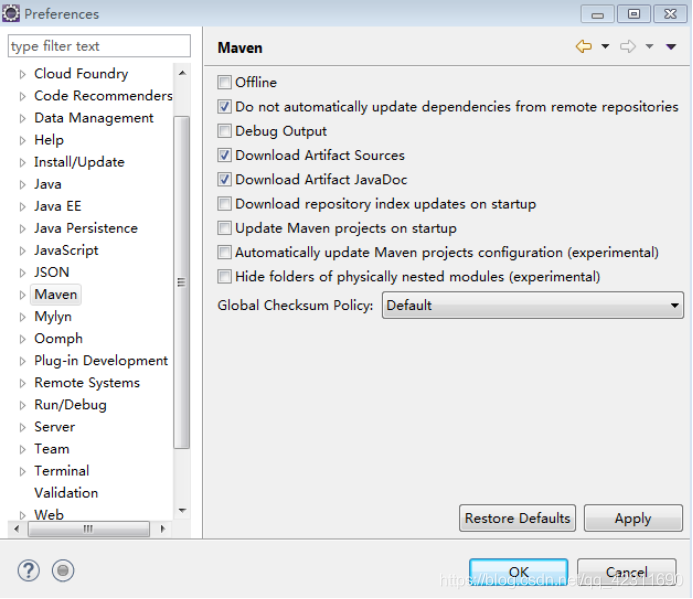
Task: Check Automatically update Maven projects configuration
Action: [x=225, y=252]
